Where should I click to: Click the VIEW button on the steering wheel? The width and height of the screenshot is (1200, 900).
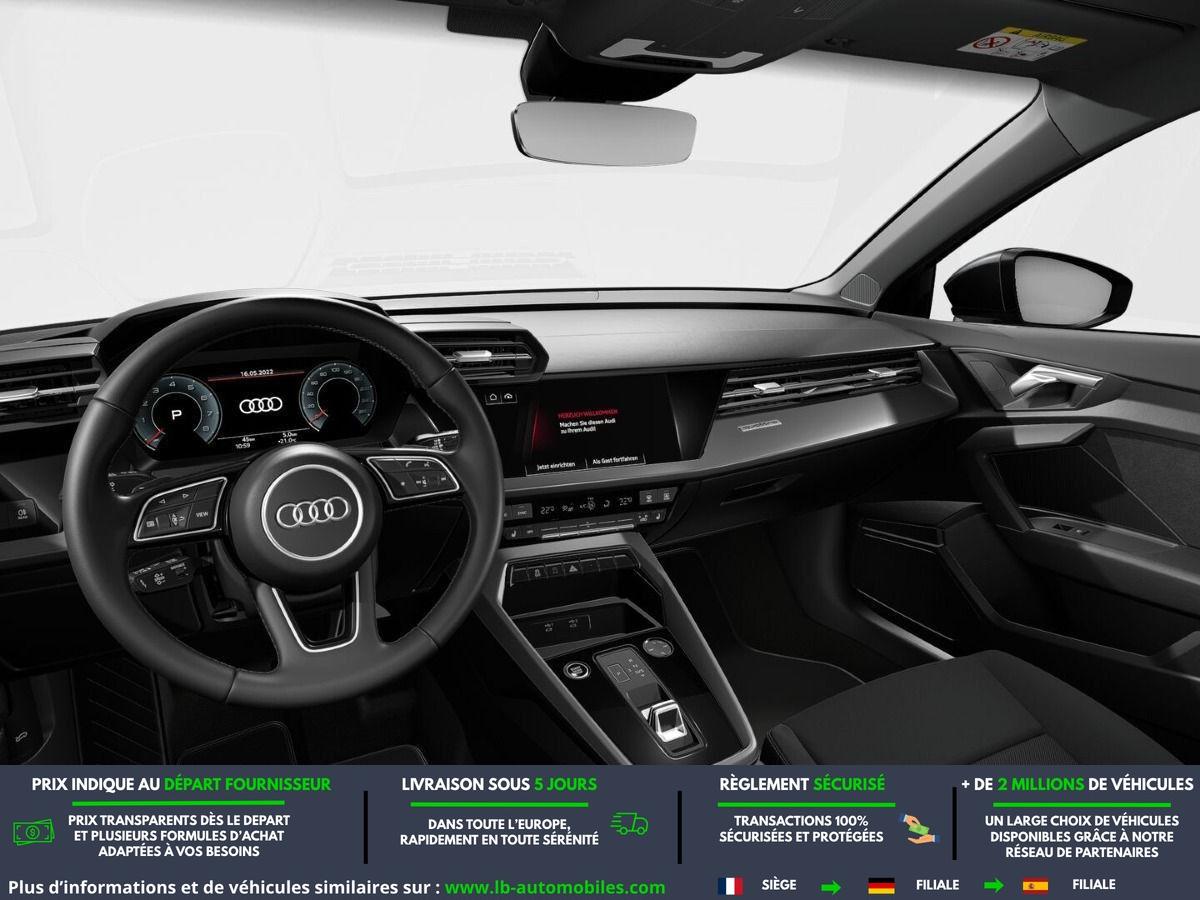[202, 514]
